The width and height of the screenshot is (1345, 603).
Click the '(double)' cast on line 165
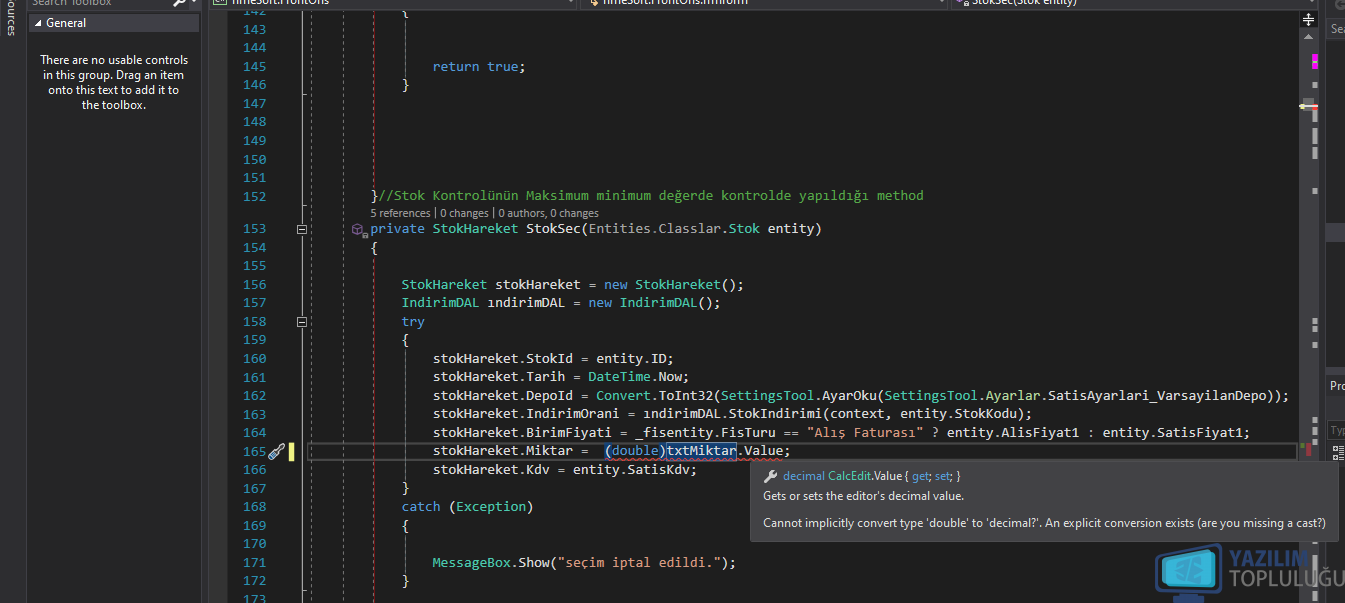(x=634, y=451)
